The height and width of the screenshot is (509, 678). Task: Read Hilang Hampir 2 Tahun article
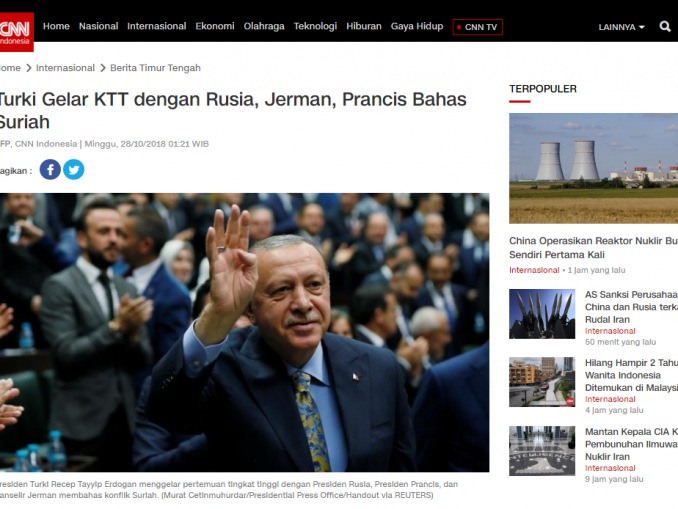(631, 375)
